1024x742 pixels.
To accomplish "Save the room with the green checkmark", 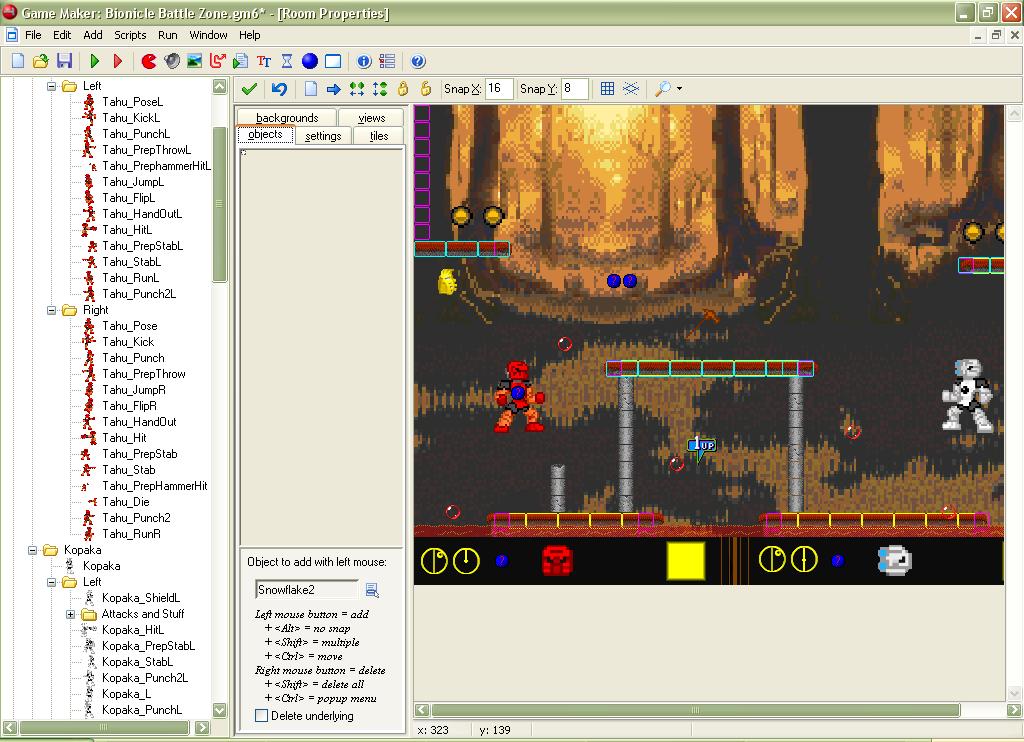I will 248,88.
